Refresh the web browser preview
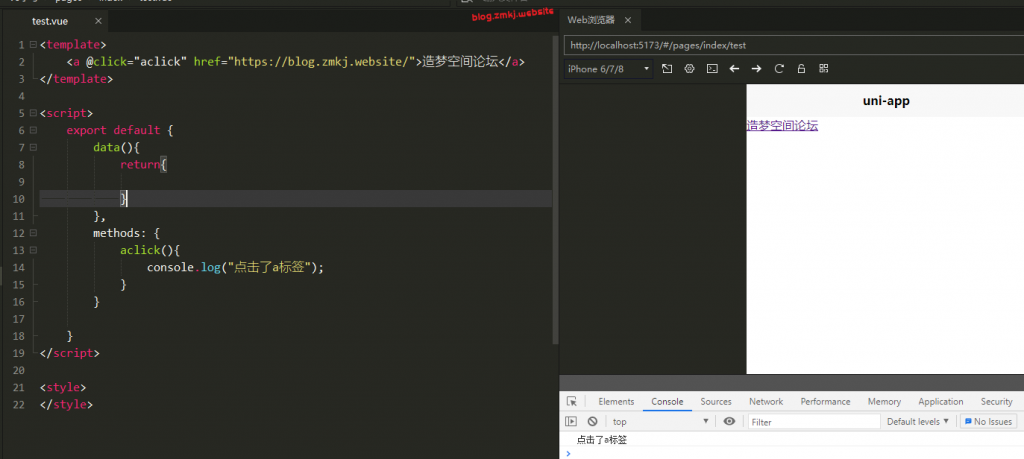Image resolution: width=1024 pixels, height=459 pixels. click(778, 69)
